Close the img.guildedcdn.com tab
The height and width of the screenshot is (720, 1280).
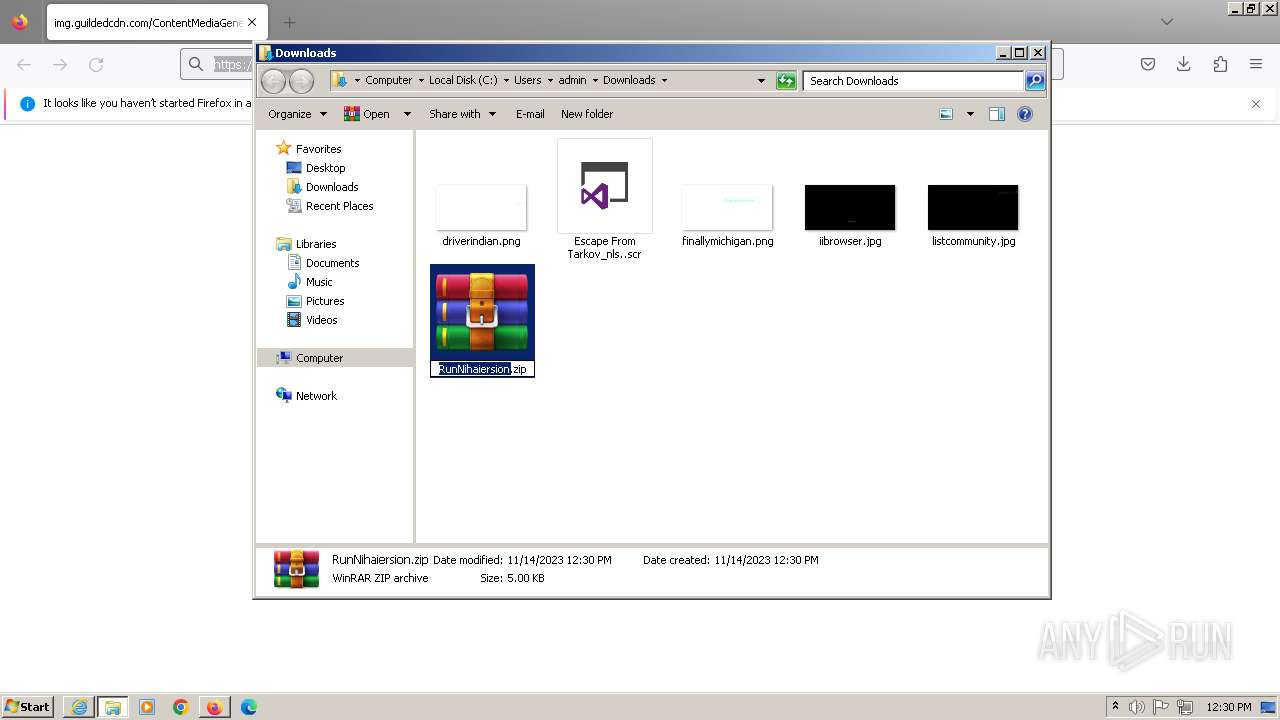(252, 22)
